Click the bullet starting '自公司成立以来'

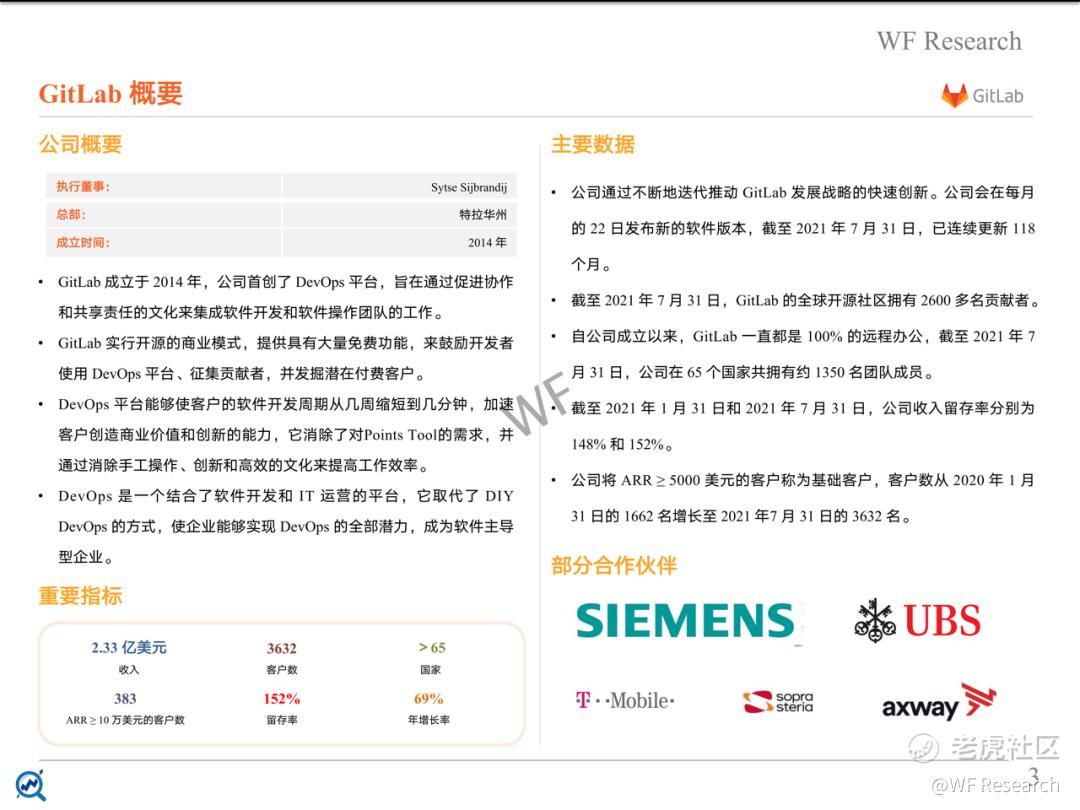802,354
